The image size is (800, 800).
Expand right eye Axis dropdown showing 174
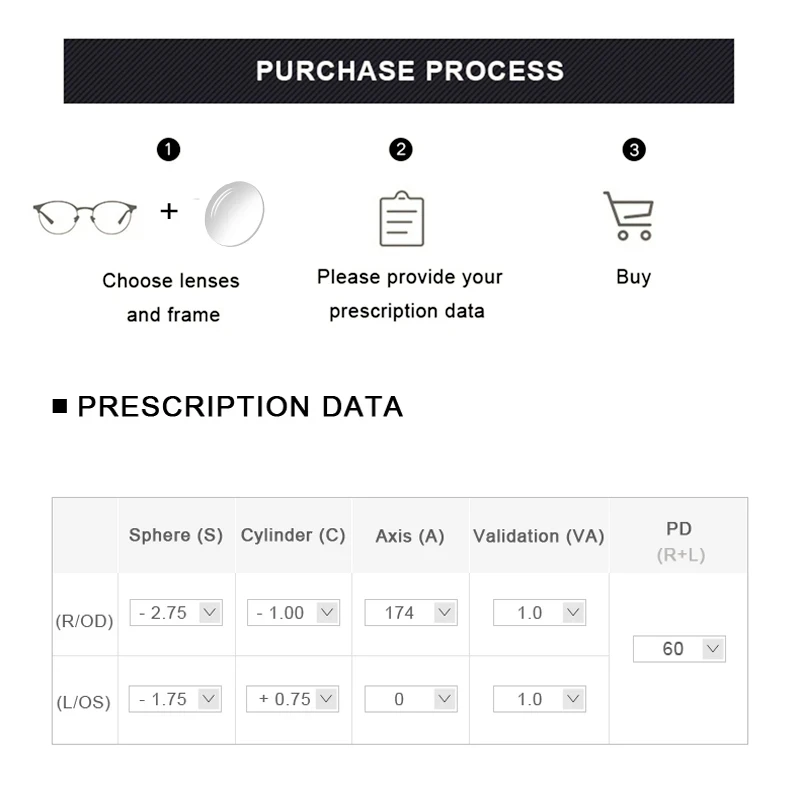411,613
